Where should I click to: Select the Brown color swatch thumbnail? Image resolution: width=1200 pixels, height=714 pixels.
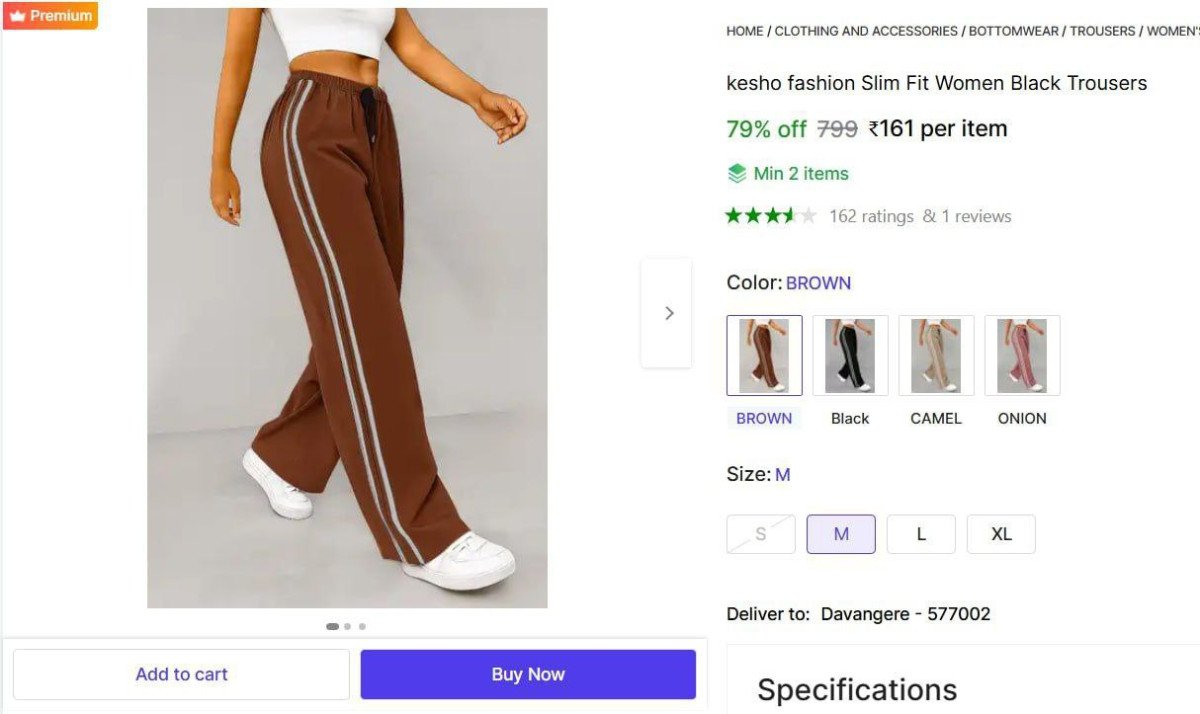(764, 356)
